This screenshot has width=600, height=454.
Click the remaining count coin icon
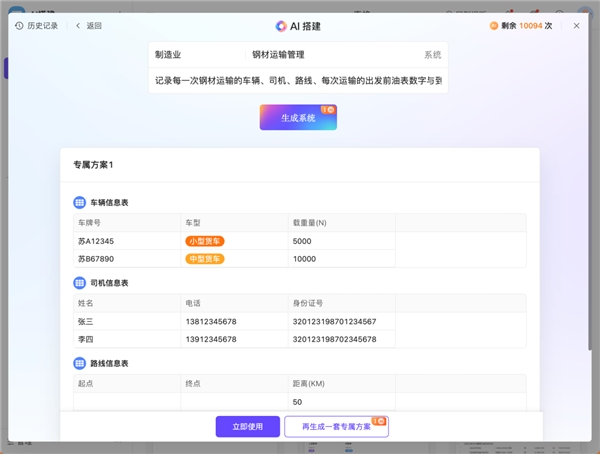coord(494,26)
